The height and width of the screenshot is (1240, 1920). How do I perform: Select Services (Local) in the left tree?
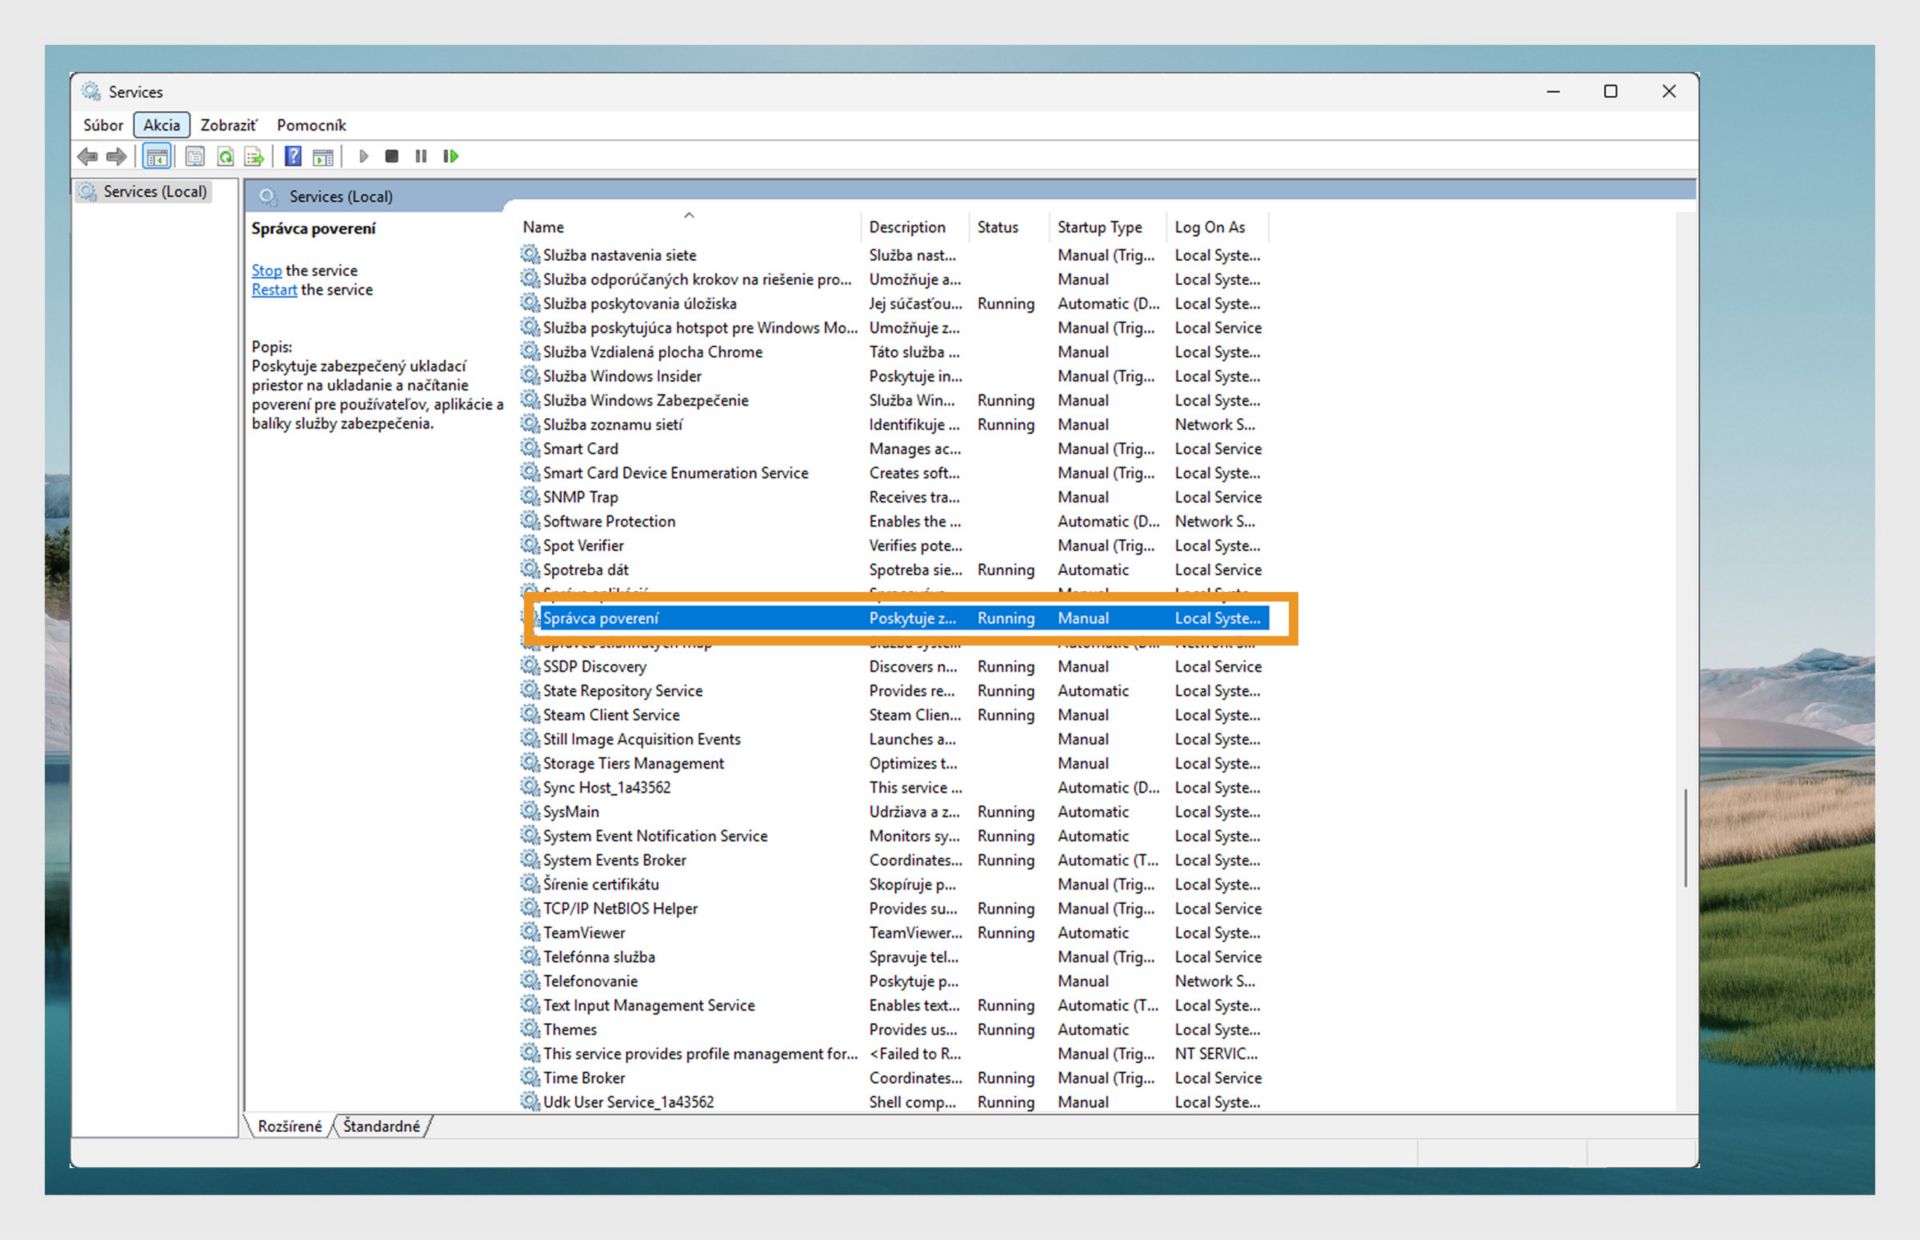(x=155, y=191)
